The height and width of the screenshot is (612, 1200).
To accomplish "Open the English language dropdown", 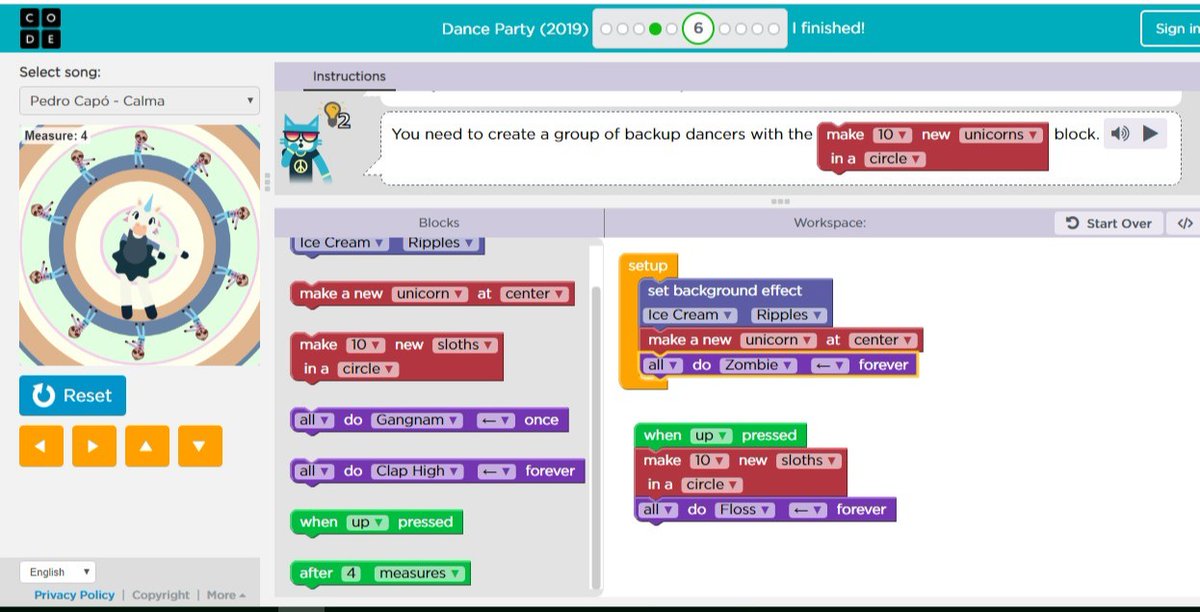I will tap(57, 571).
